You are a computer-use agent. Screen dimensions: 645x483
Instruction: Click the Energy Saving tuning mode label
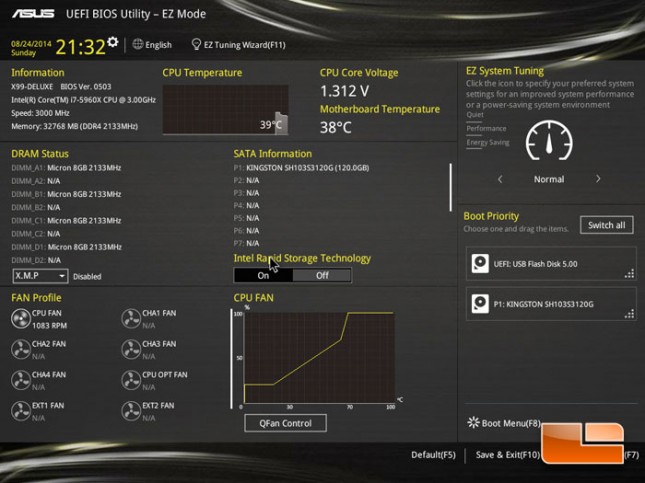click(488, 142)
